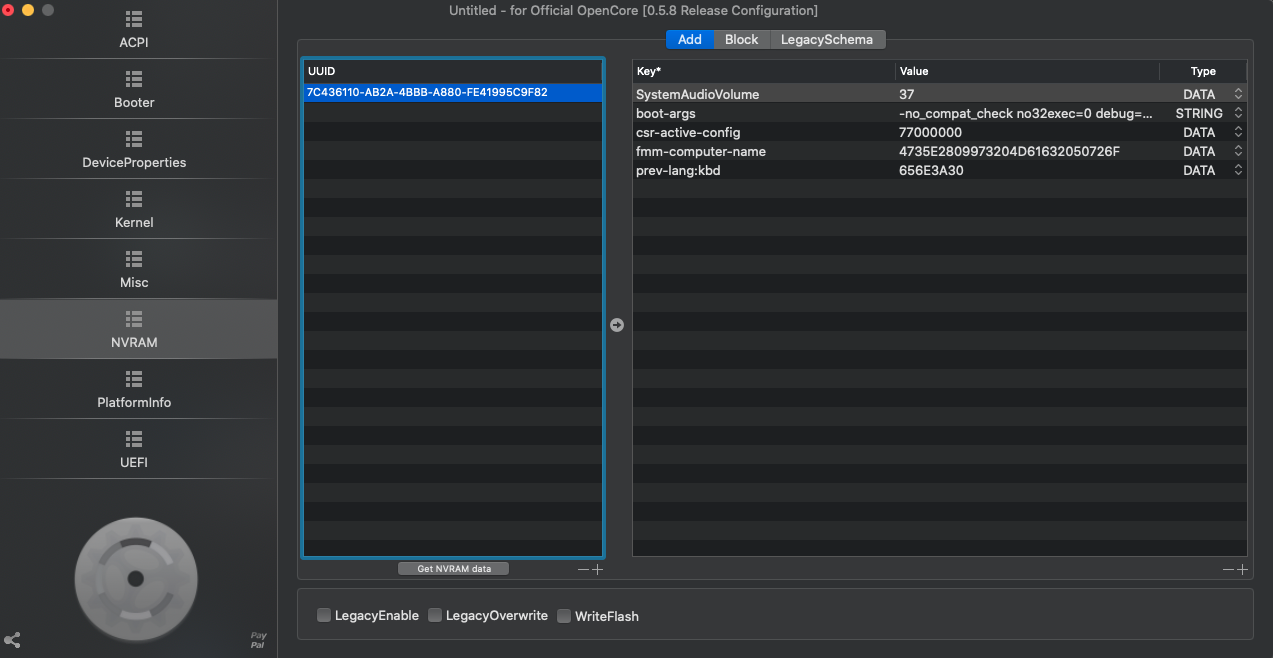Viewport: 1273px width, 658px height.
Task: Click the value 4735E2809973204D61632050726F
Action: (1009, 151)
